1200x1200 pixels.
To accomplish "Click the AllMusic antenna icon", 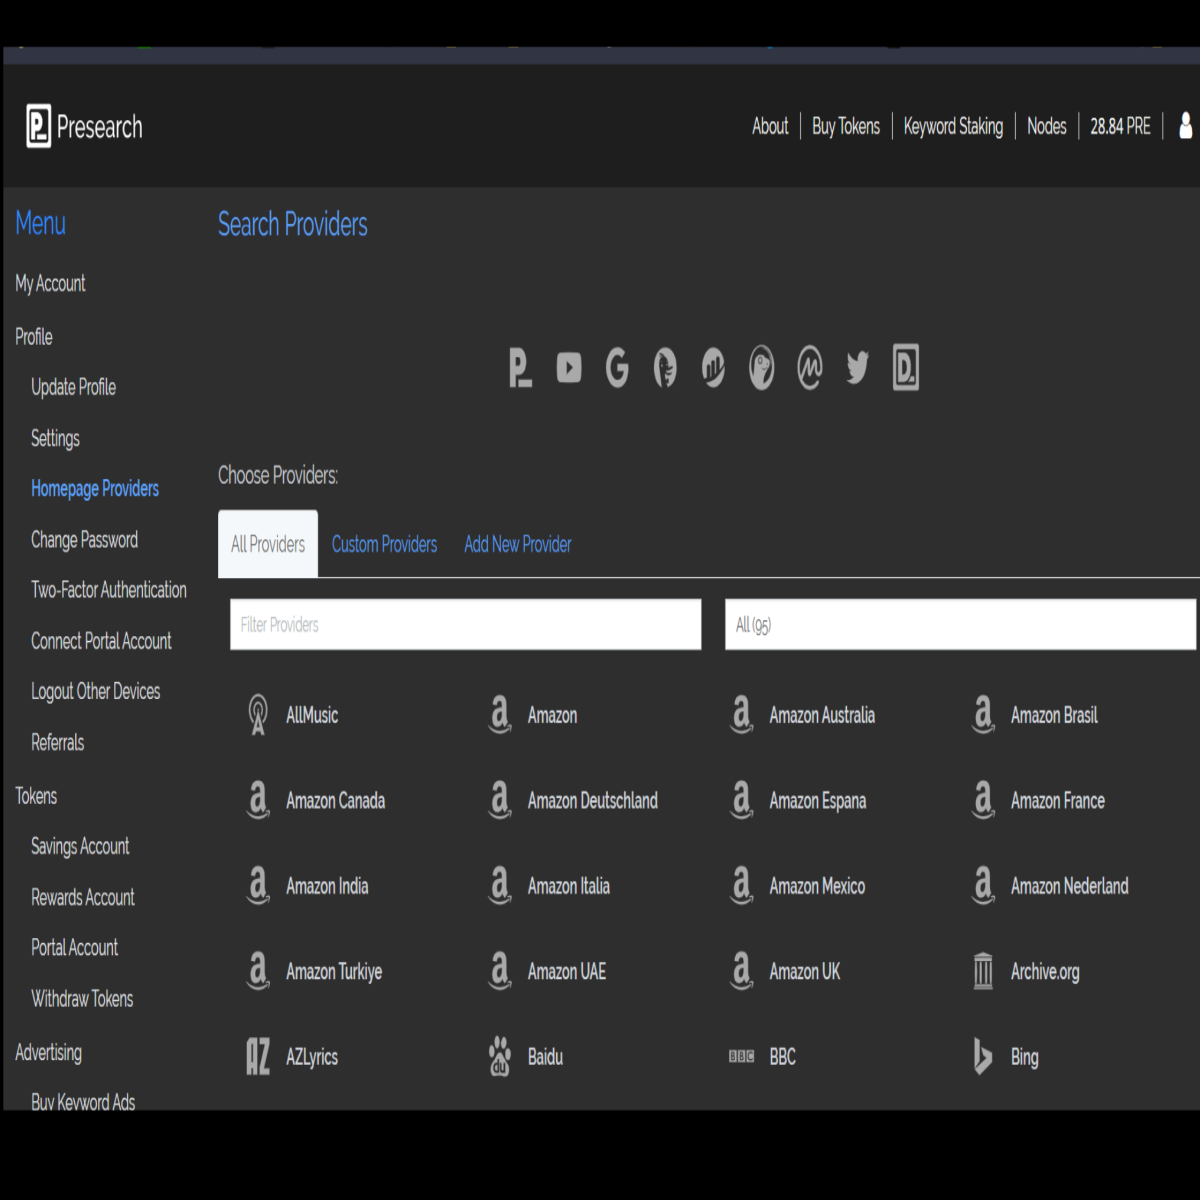I will (258, 715).
